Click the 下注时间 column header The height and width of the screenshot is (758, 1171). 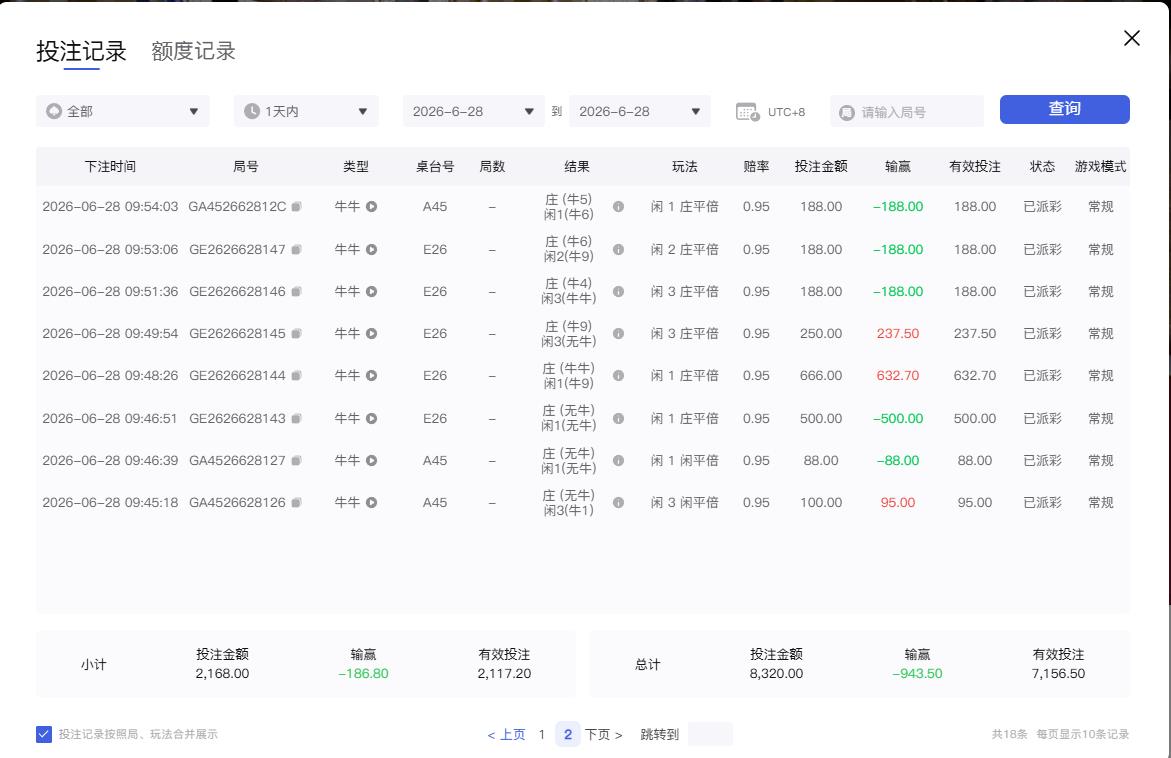click(x=110, y=167)
